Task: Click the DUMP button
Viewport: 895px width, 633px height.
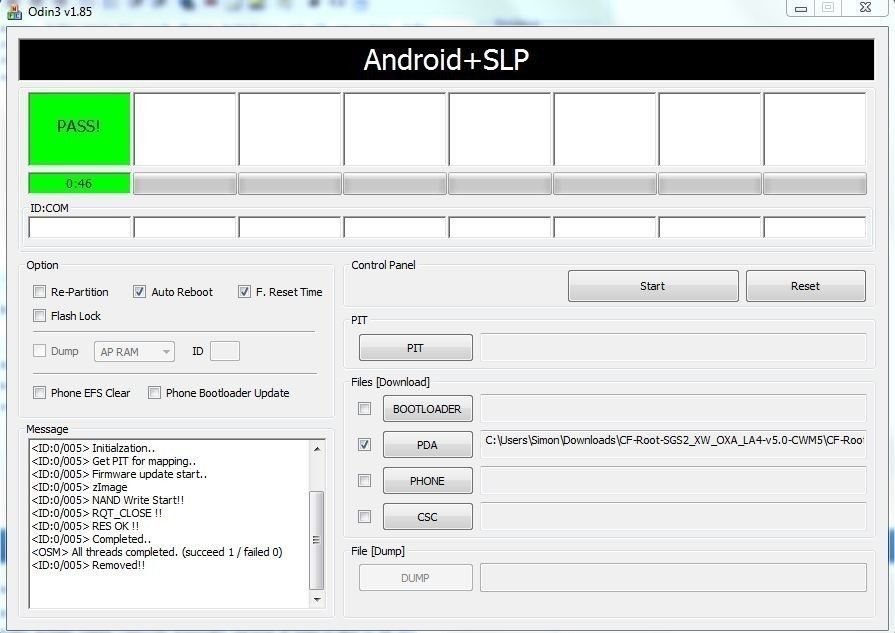Action: pos(416,578)
